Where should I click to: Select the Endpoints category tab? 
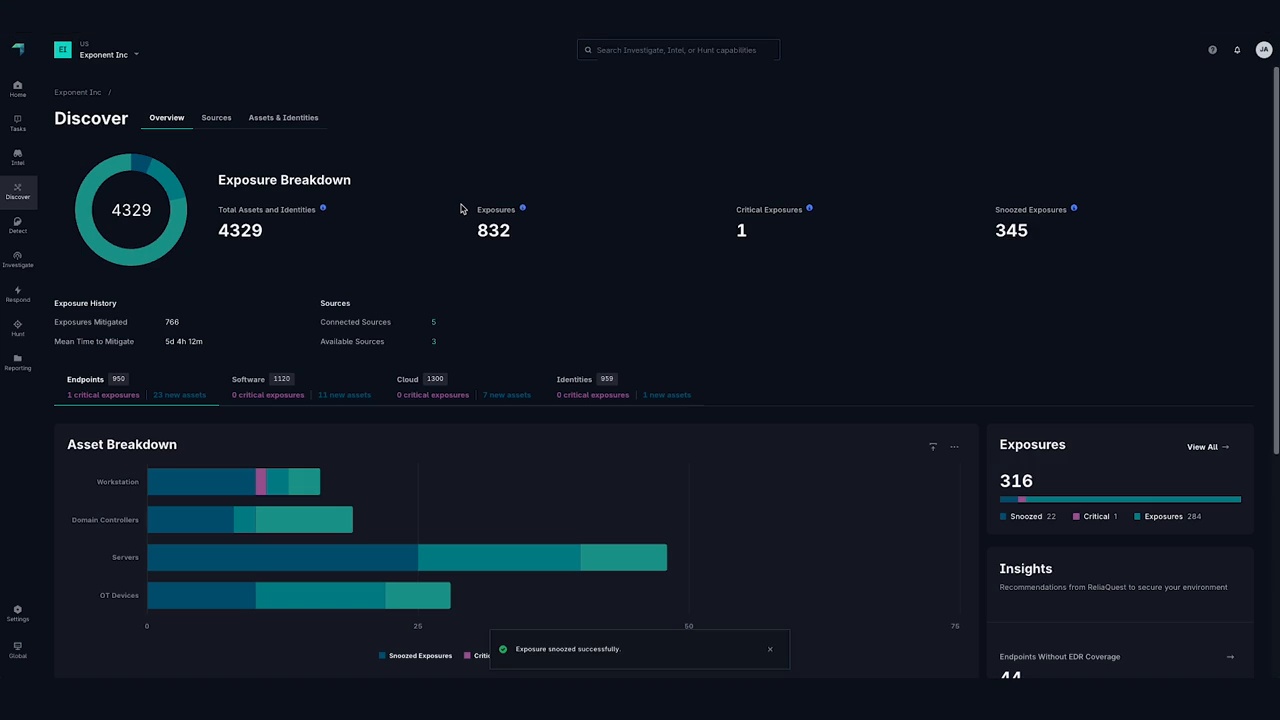(x=136, y=387)
